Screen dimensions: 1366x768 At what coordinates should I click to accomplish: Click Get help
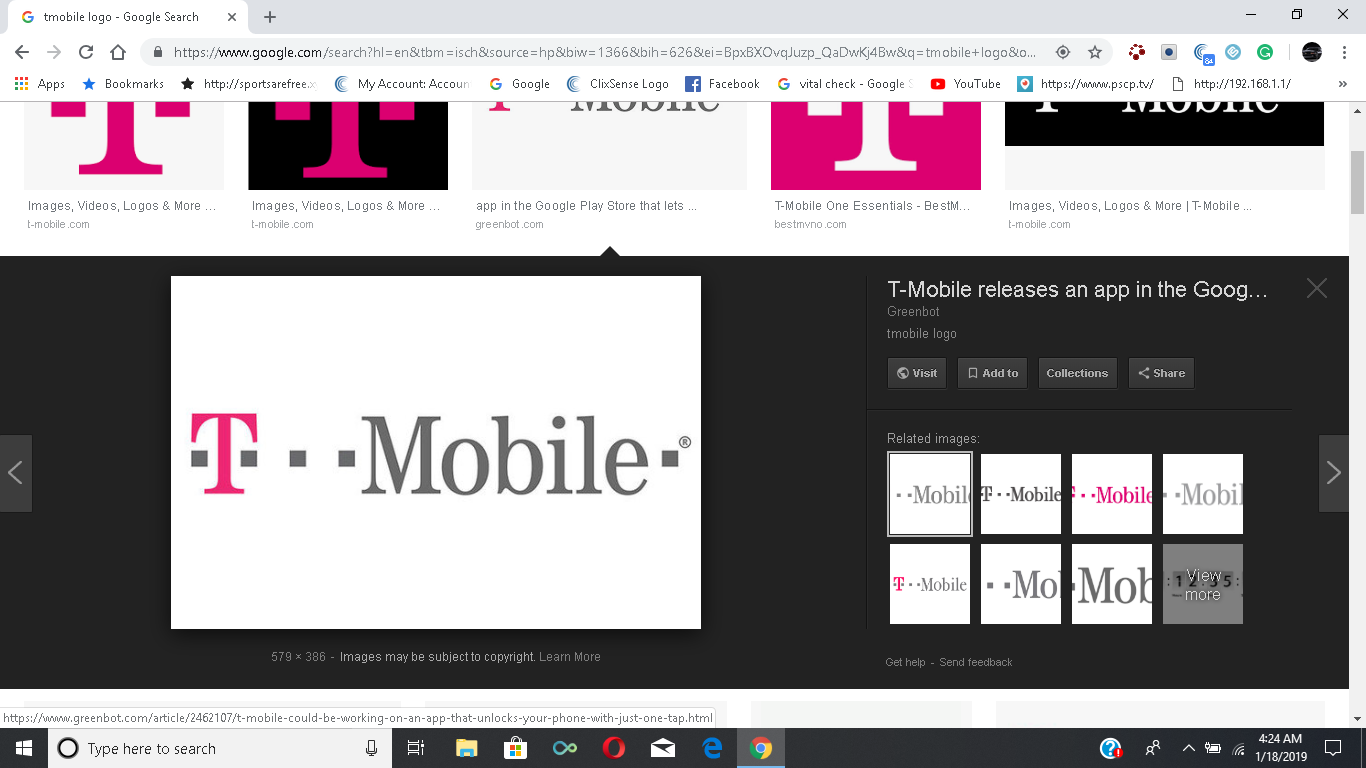point(905,662)
